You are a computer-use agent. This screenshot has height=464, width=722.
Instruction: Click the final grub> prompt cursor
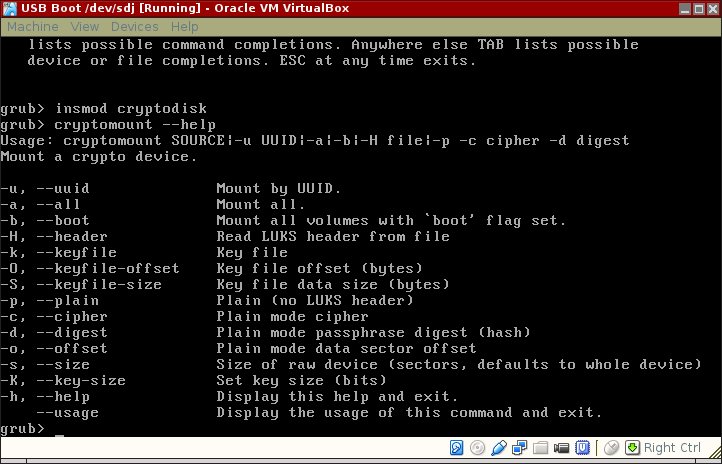59,434
